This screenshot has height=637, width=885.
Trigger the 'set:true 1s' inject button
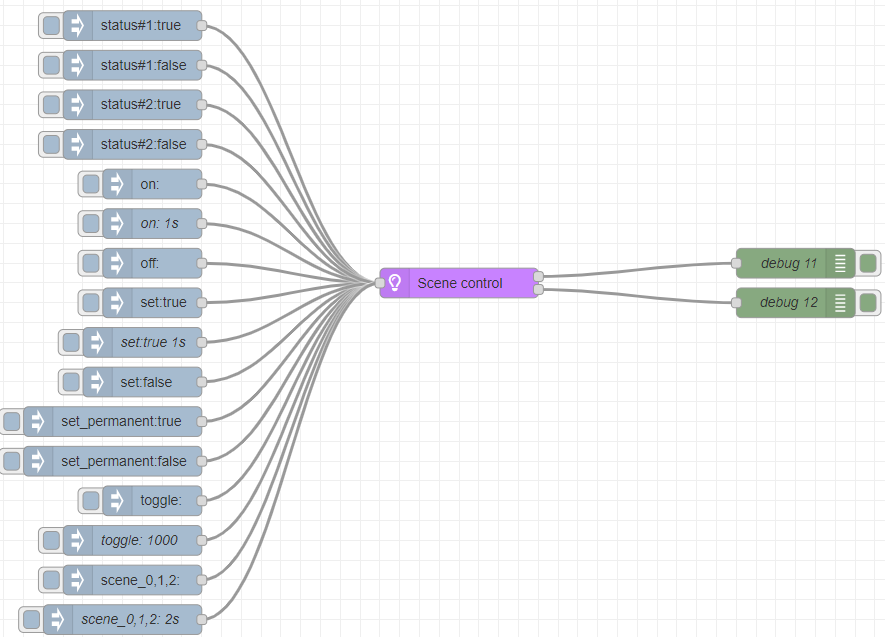click(71, 342)
